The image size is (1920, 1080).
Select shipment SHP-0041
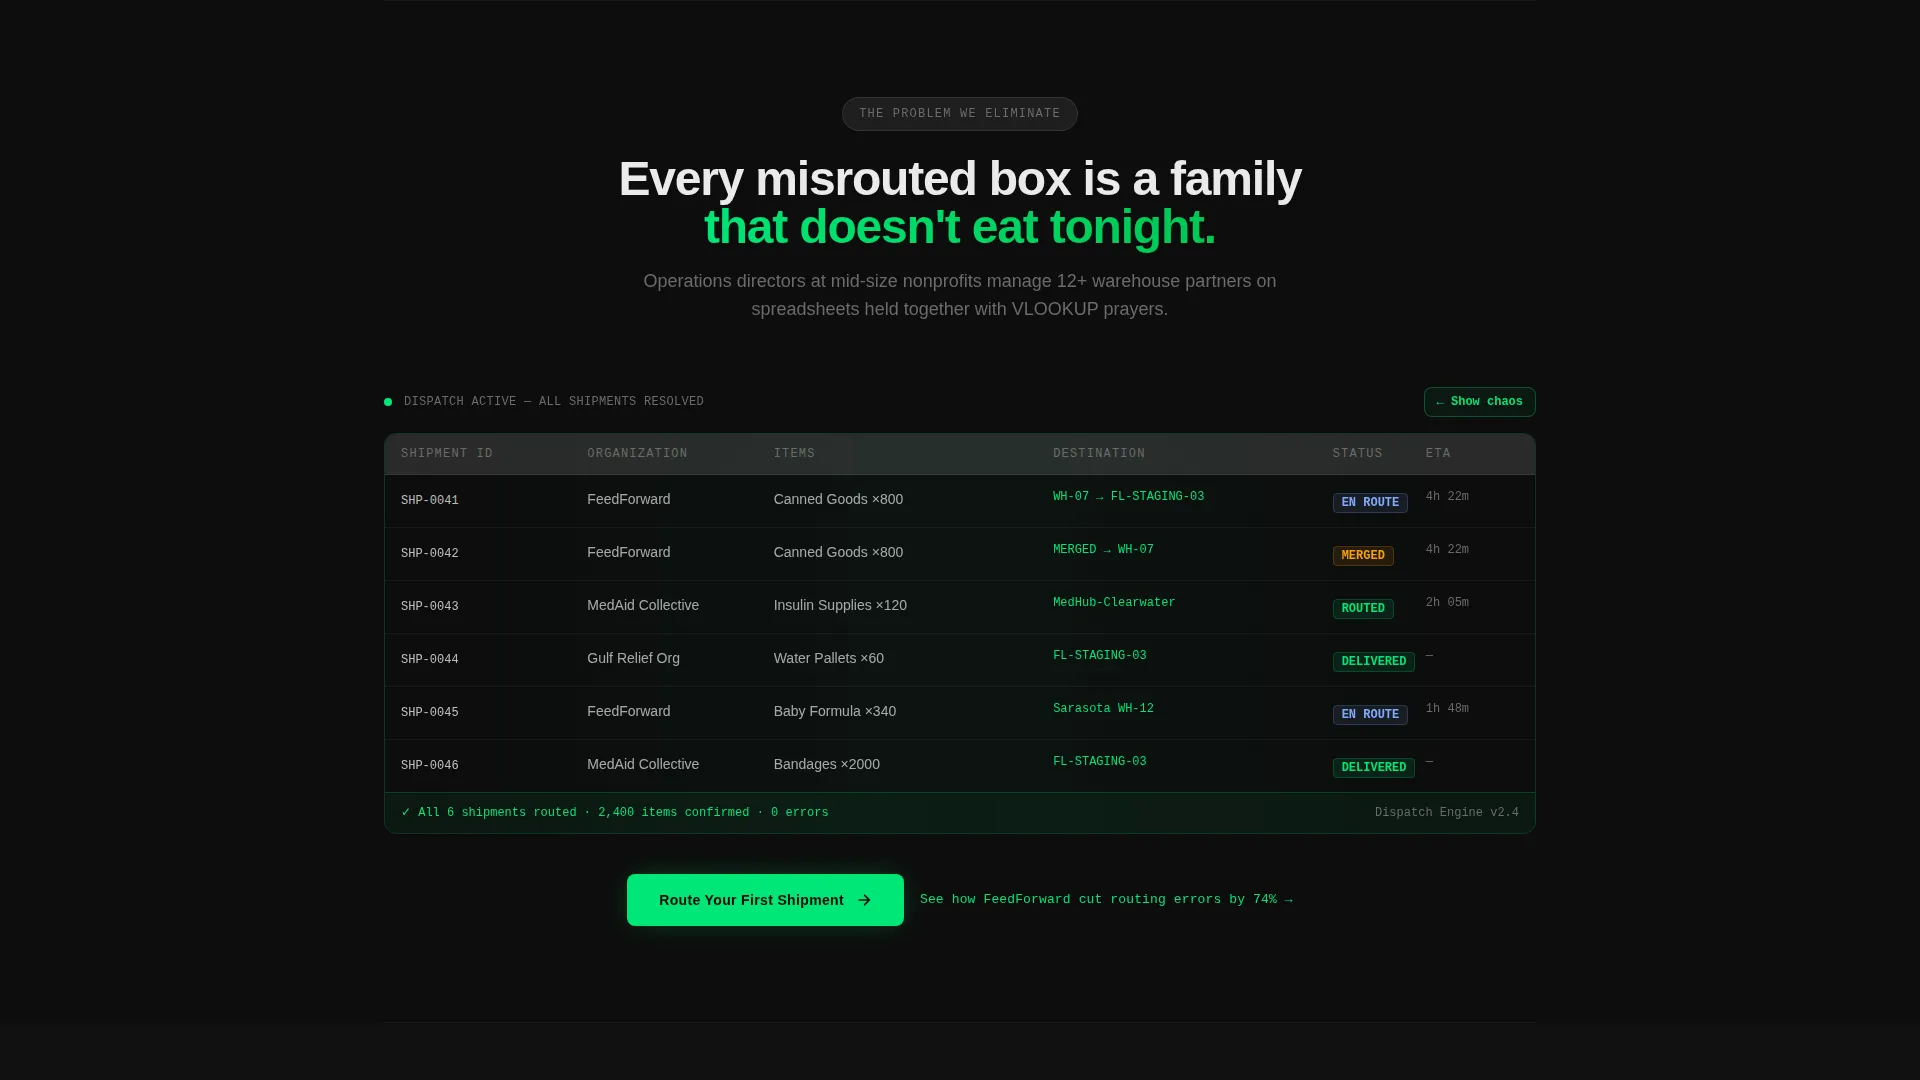(430, 501)
